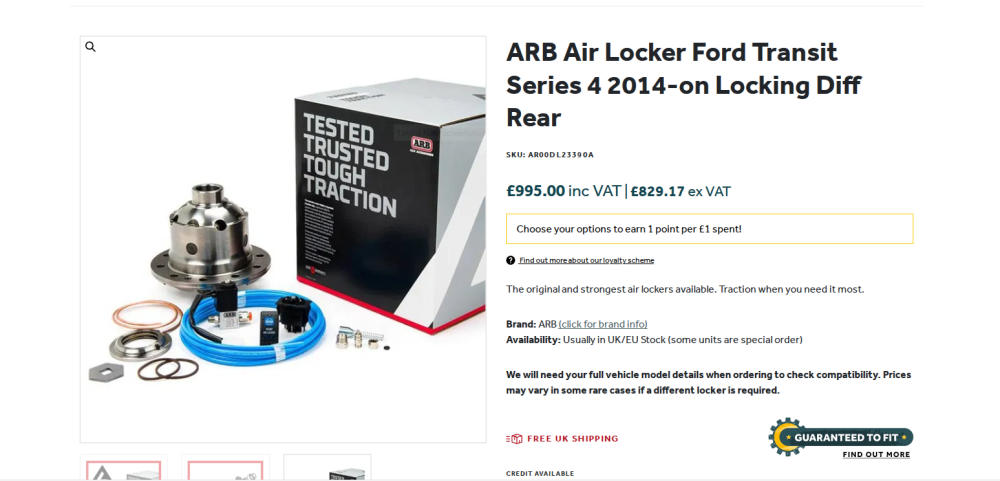Click the free shipping parcel icon
The width and height of the screenshot is (1000, 481).
[x=514, y=439]
